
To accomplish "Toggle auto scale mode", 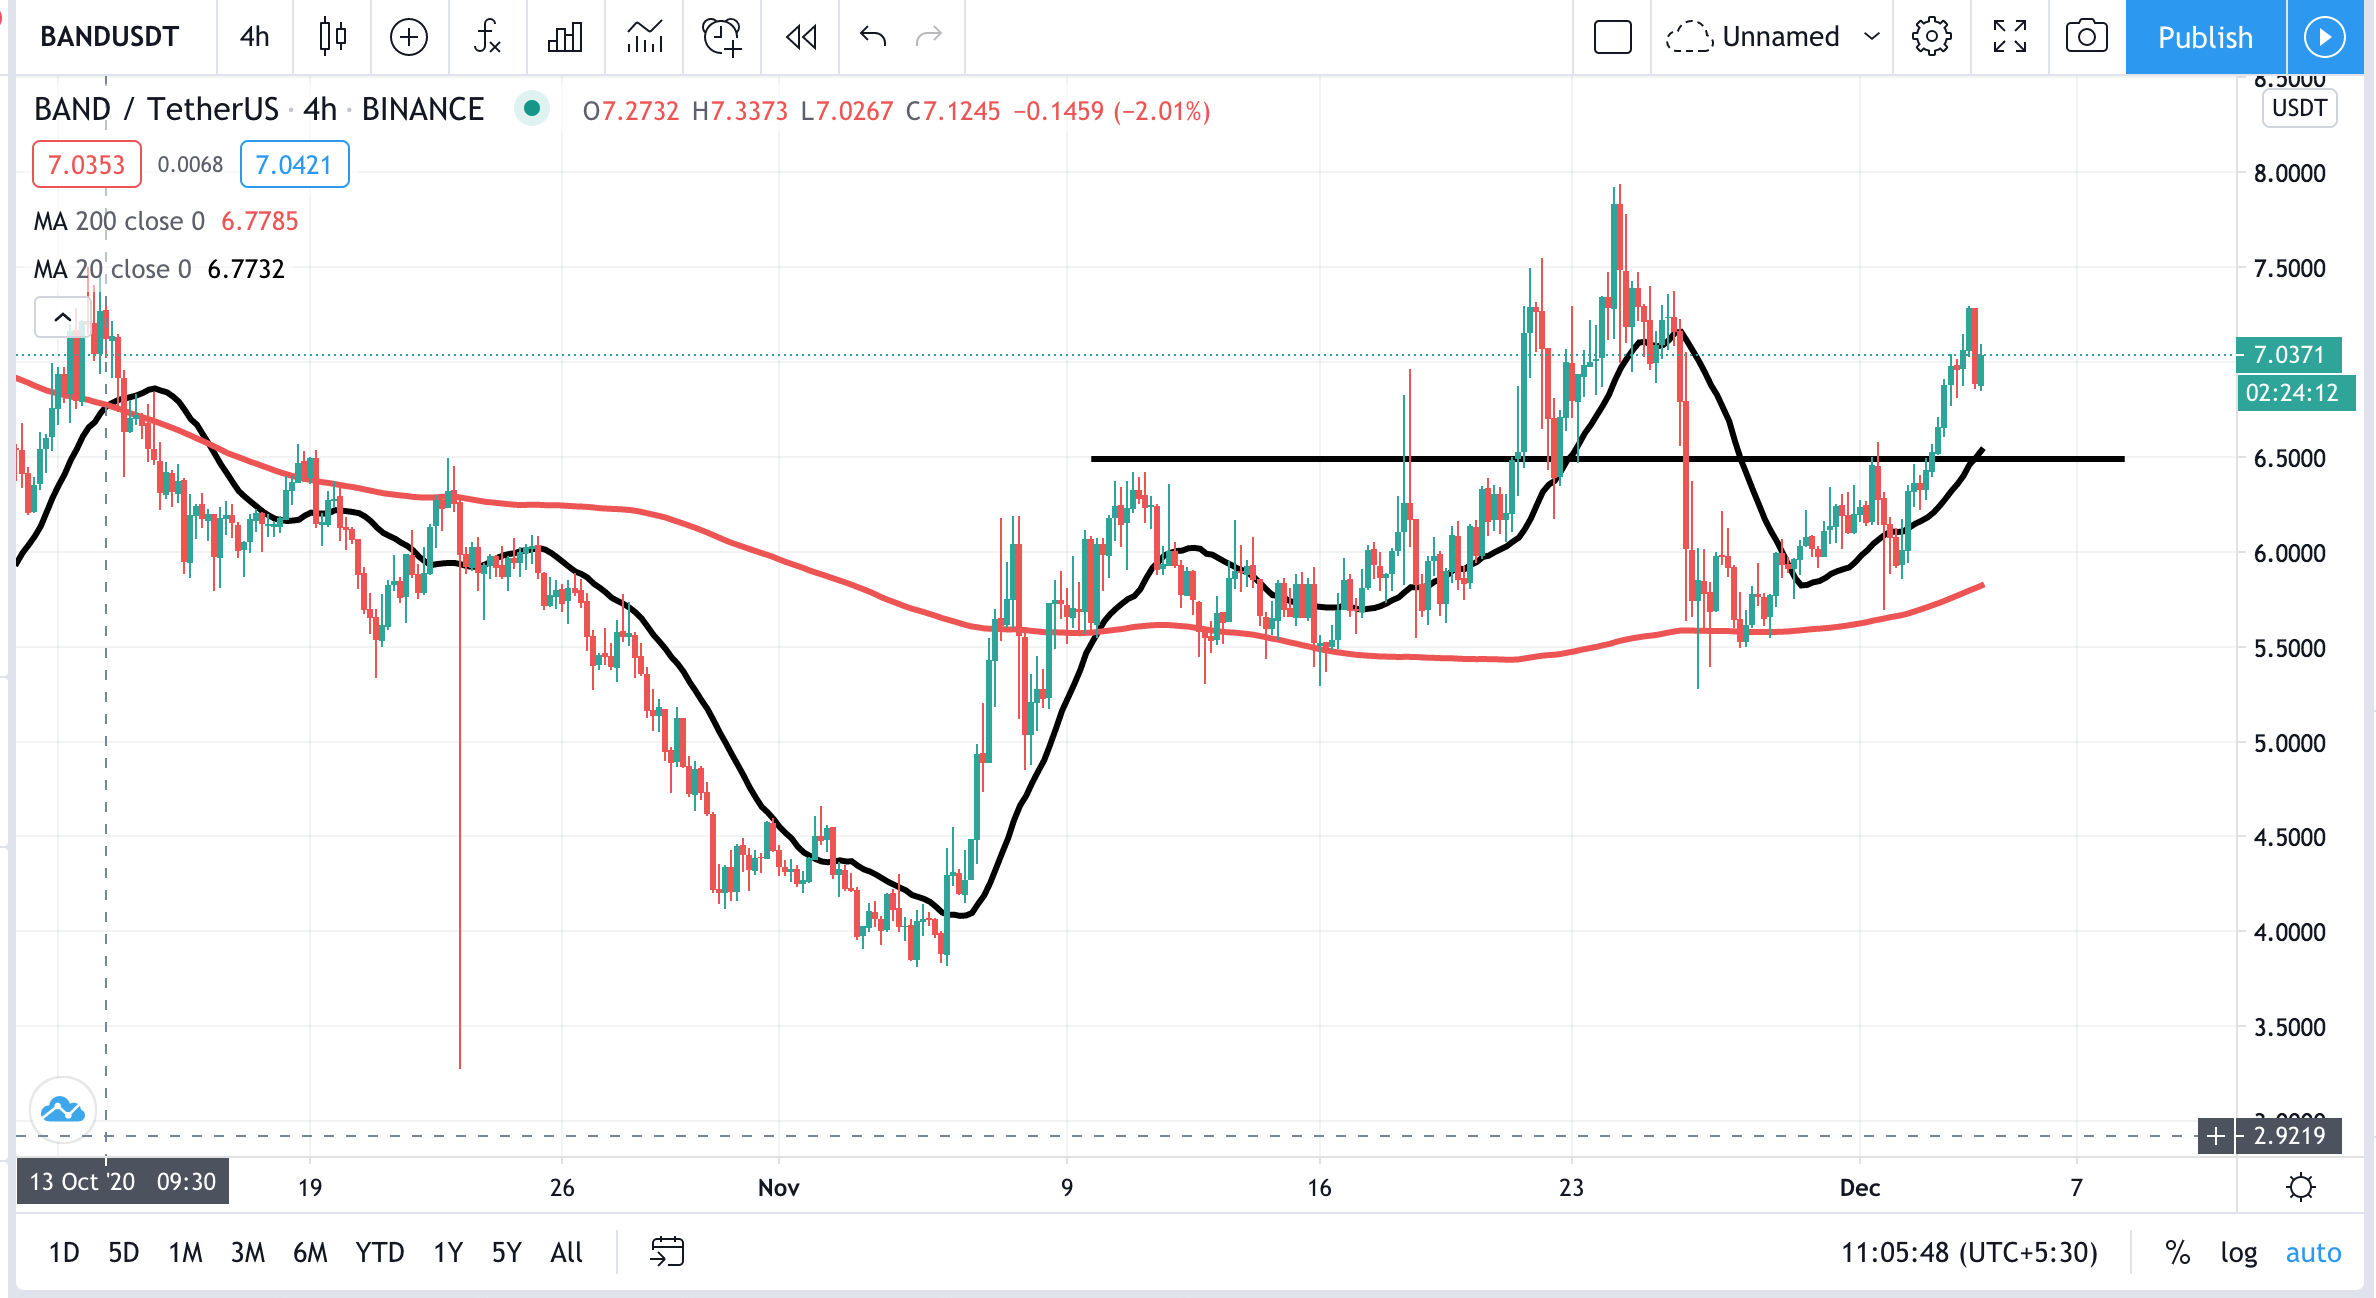I will click(2313, 1252).
